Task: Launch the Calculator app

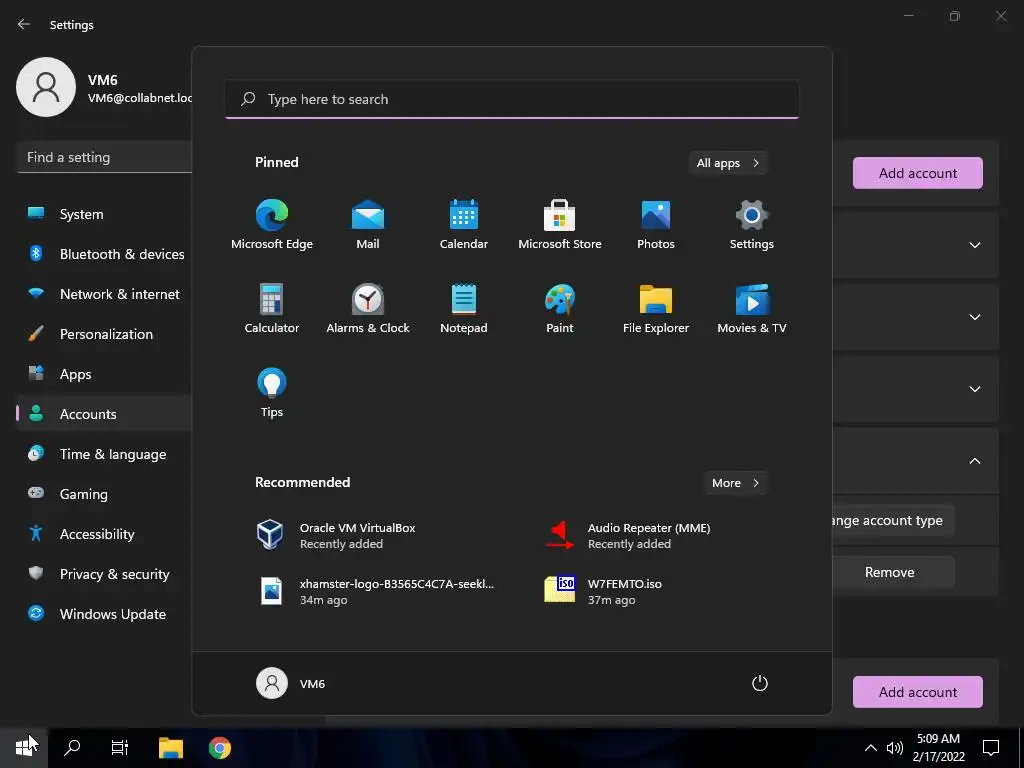Action: point(272,308)
